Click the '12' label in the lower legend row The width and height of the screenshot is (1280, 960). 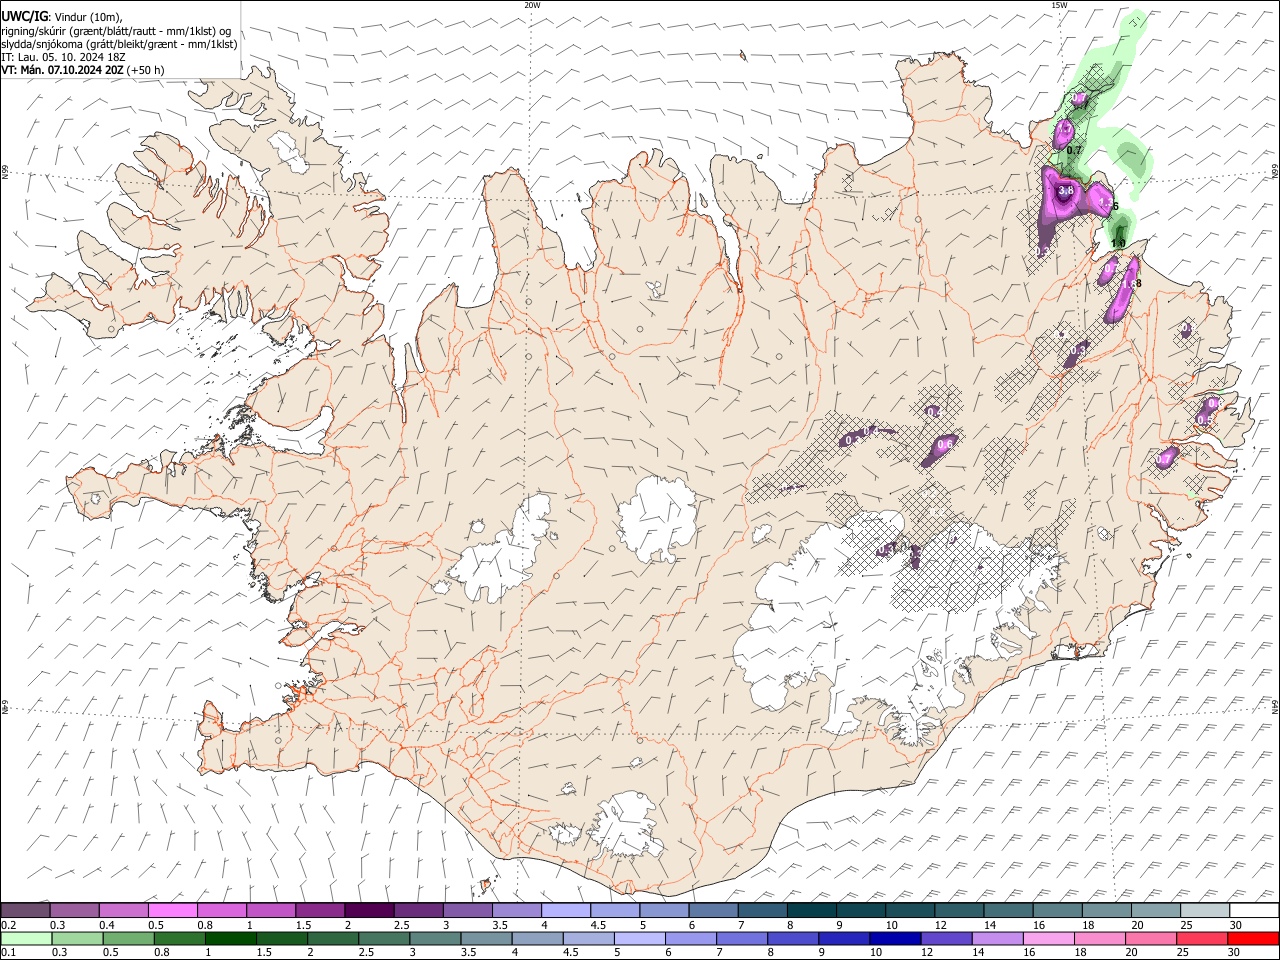tap(929, 953)
